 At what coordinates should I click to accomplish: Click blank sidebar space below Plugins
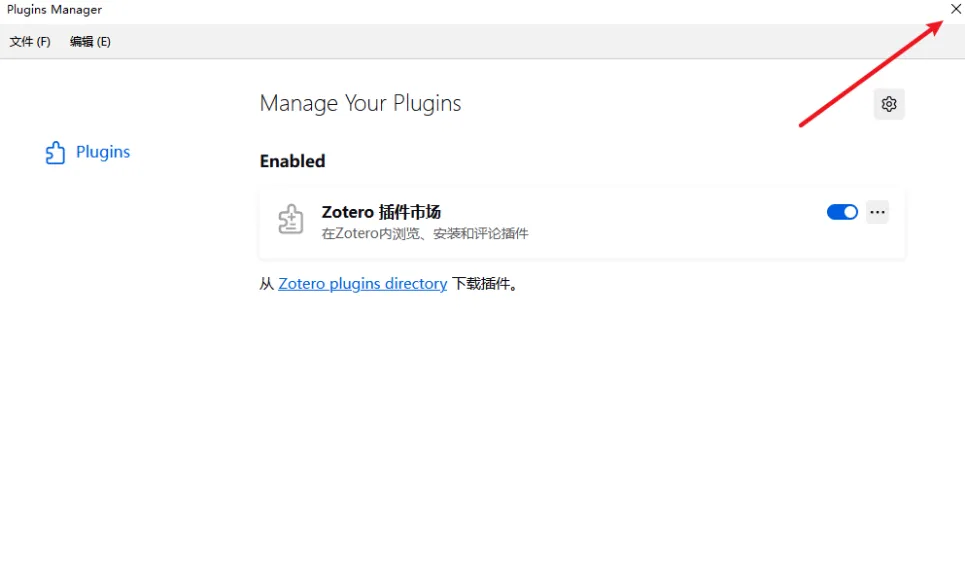coord(110,350)
